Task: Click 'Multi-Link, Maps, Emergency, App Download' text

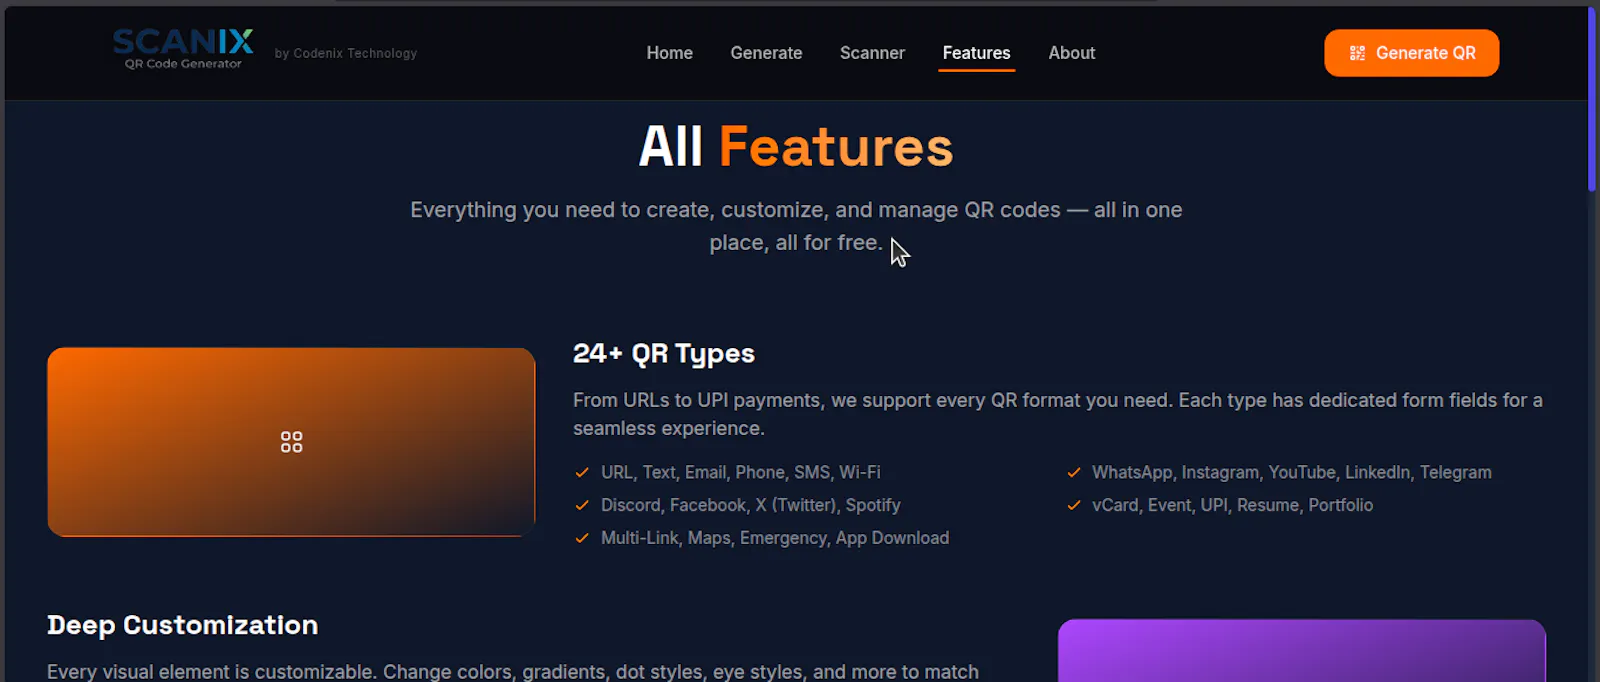Action: point(775,538)
